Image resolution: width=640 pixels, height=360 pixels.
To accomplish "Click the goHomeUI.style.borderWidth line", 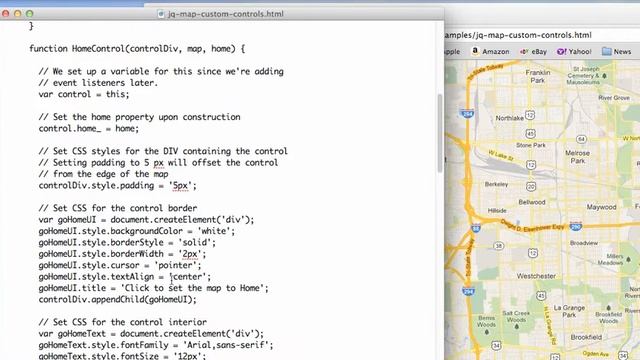I will click(122, 254).
